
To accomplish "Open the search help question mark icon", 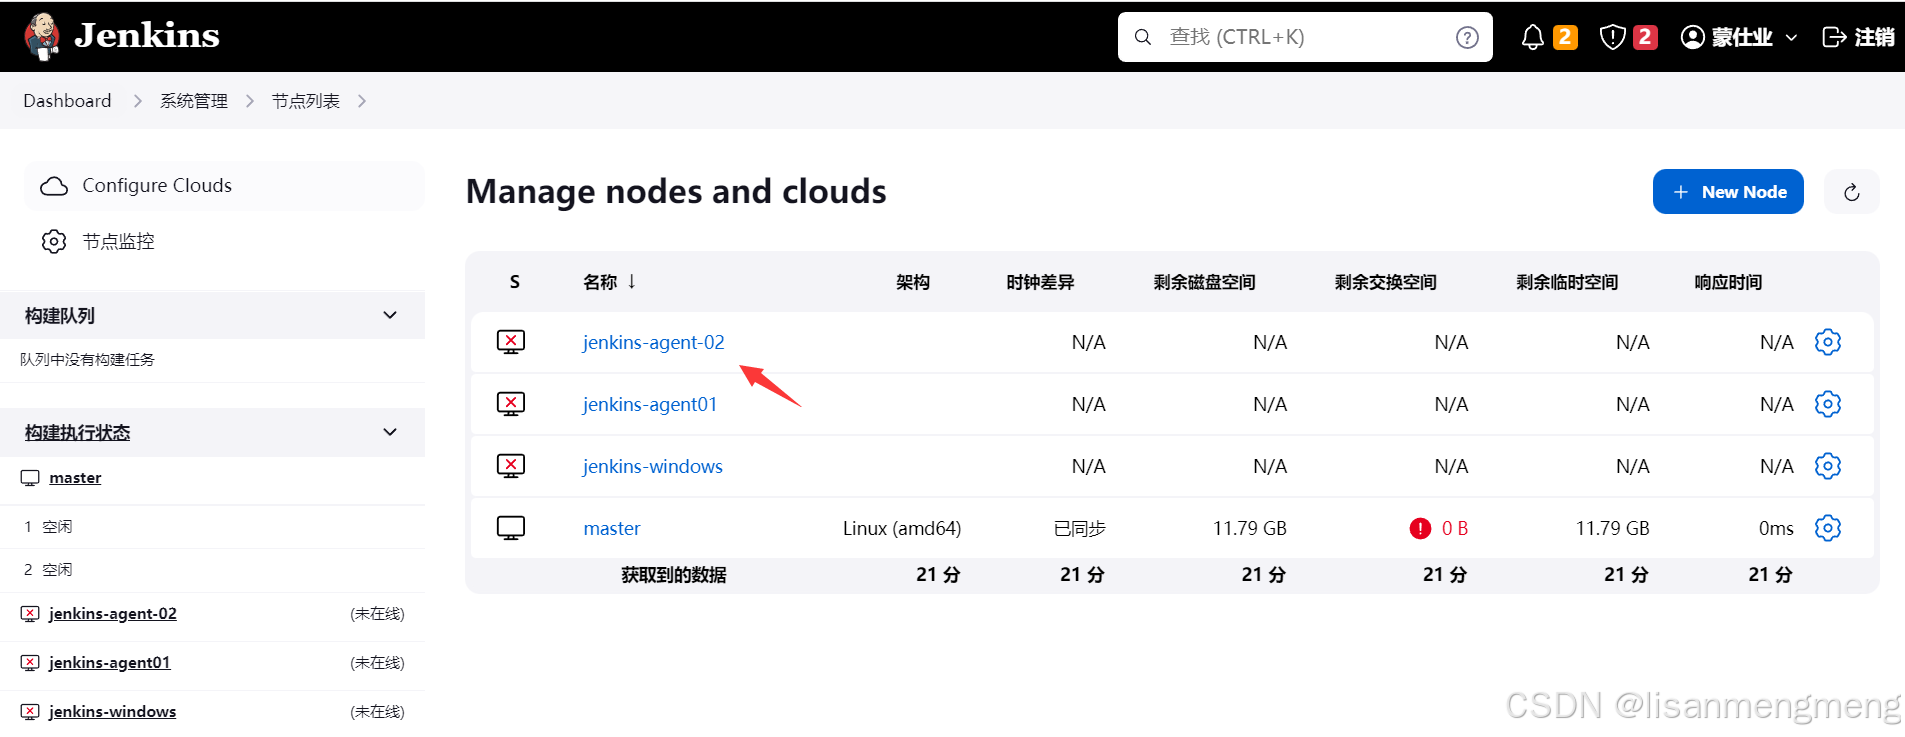I will pos(1467,37).
